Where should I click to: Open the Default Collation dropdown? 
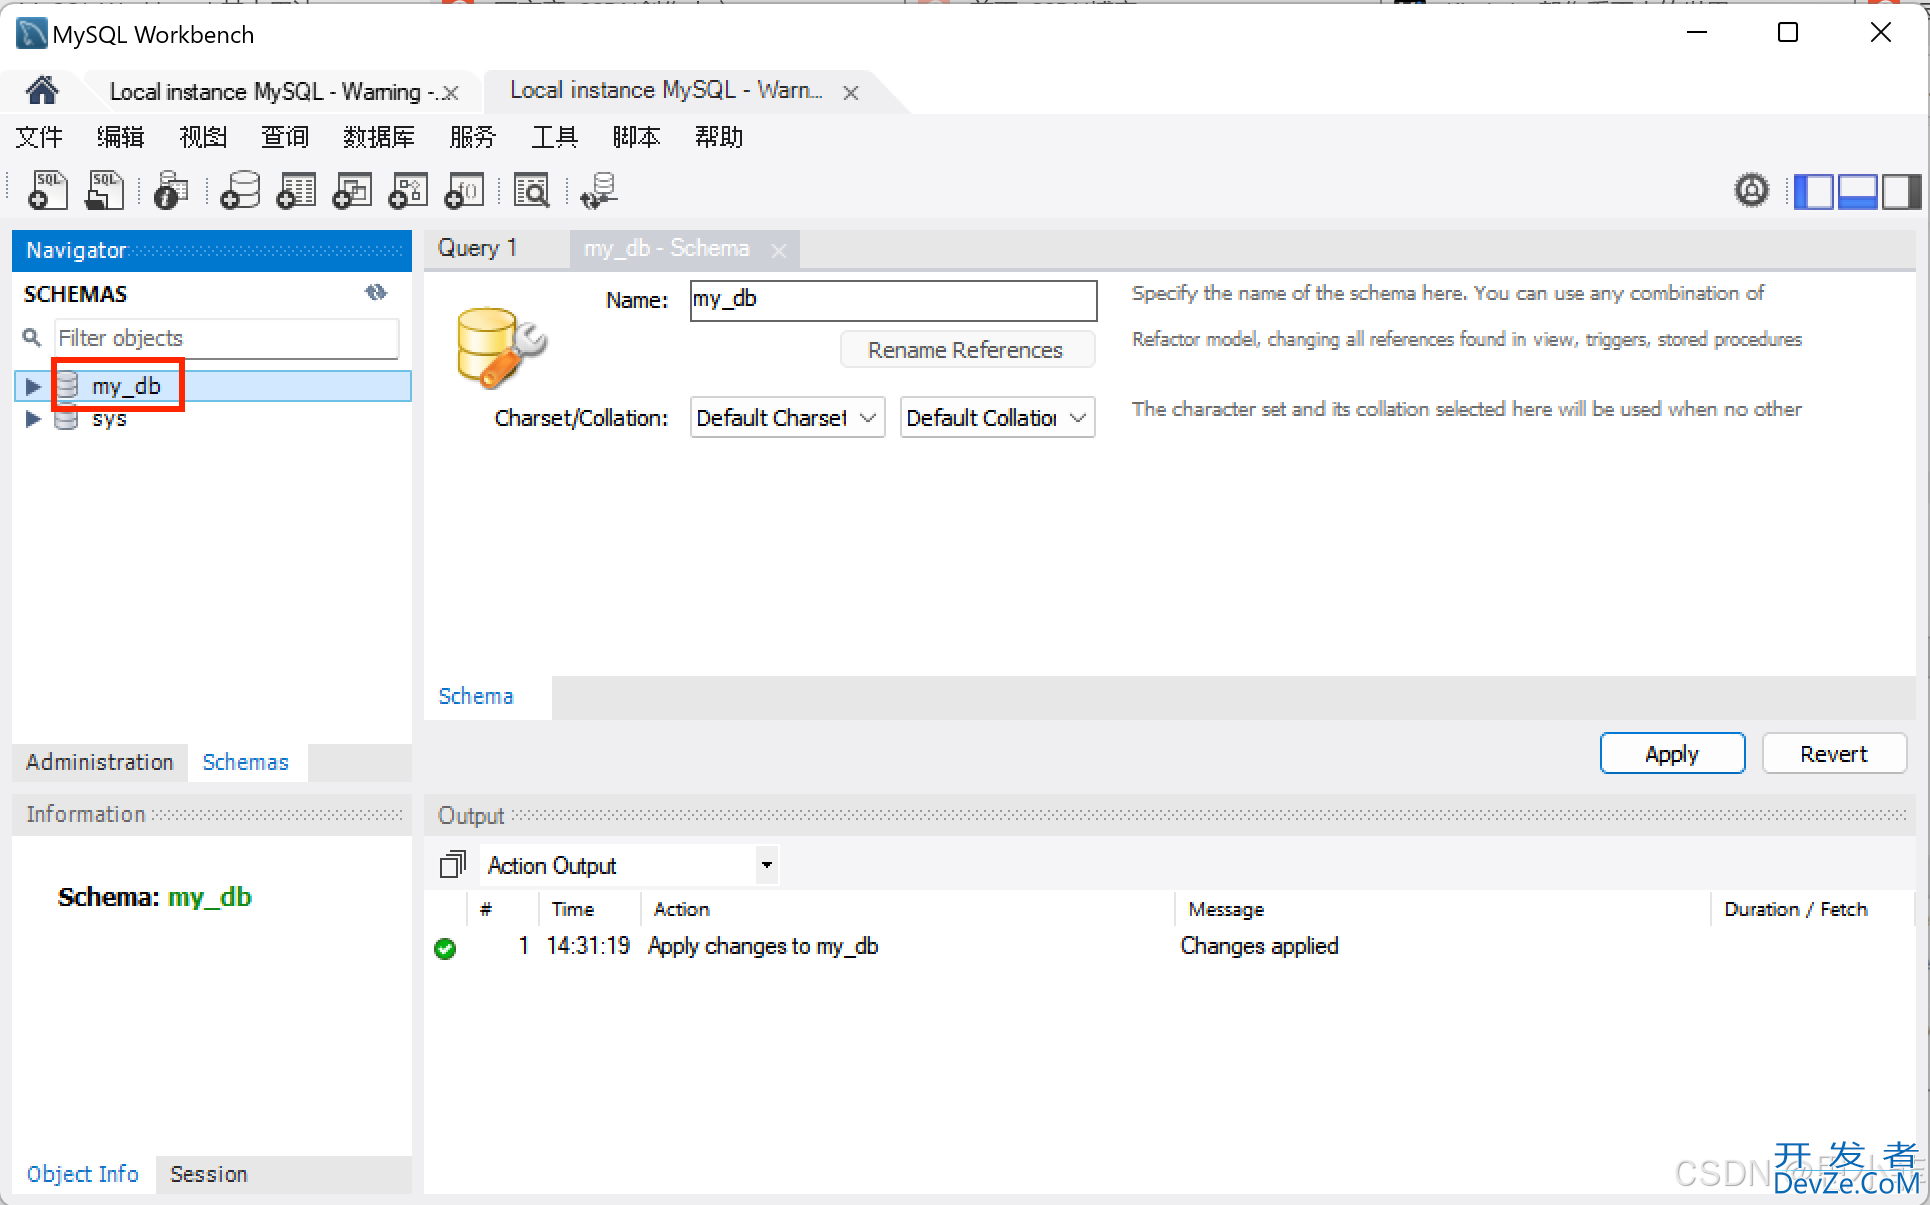[x=997, y=417]
